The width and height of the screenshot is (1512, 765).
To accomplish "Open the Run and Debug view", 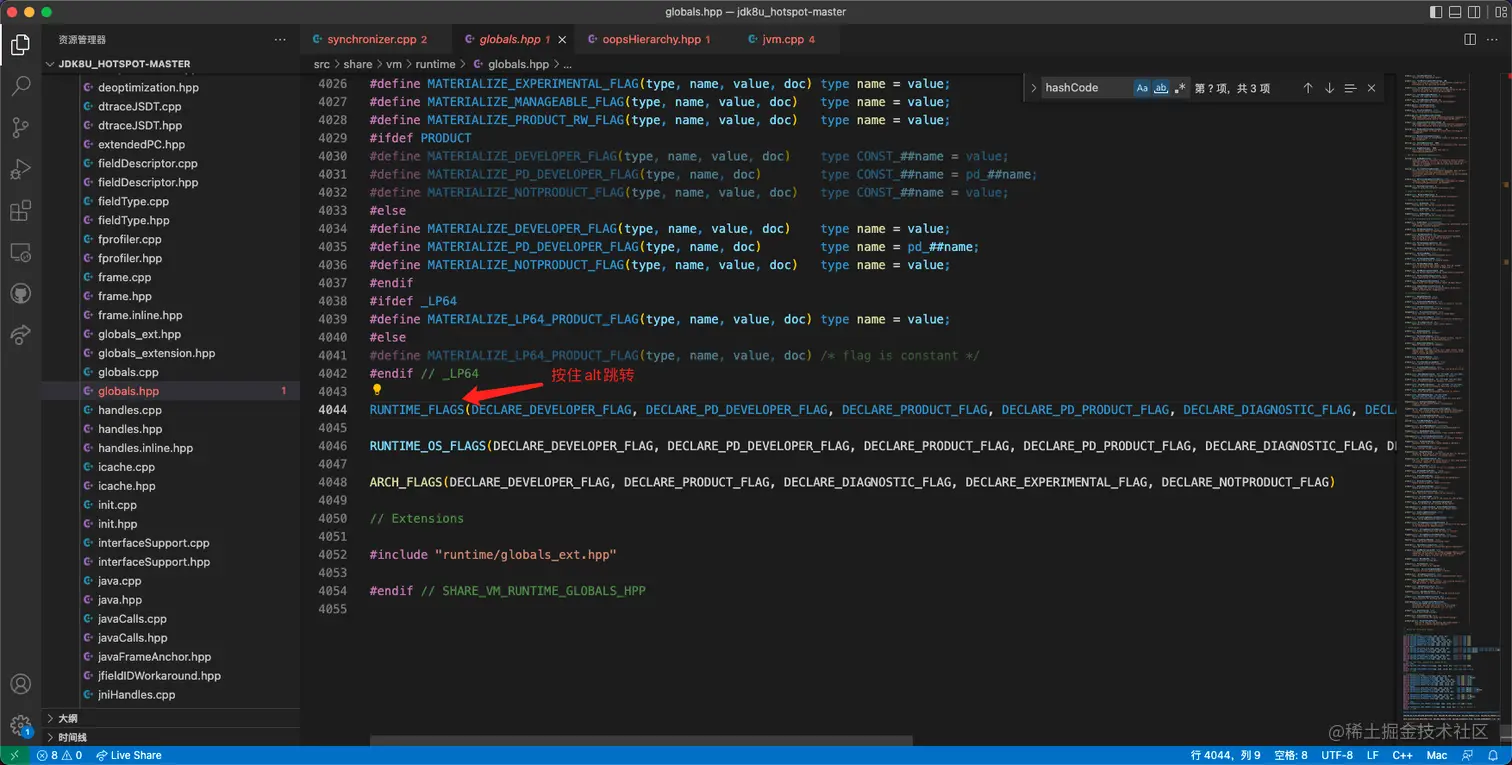I will [x=20, y=170].
